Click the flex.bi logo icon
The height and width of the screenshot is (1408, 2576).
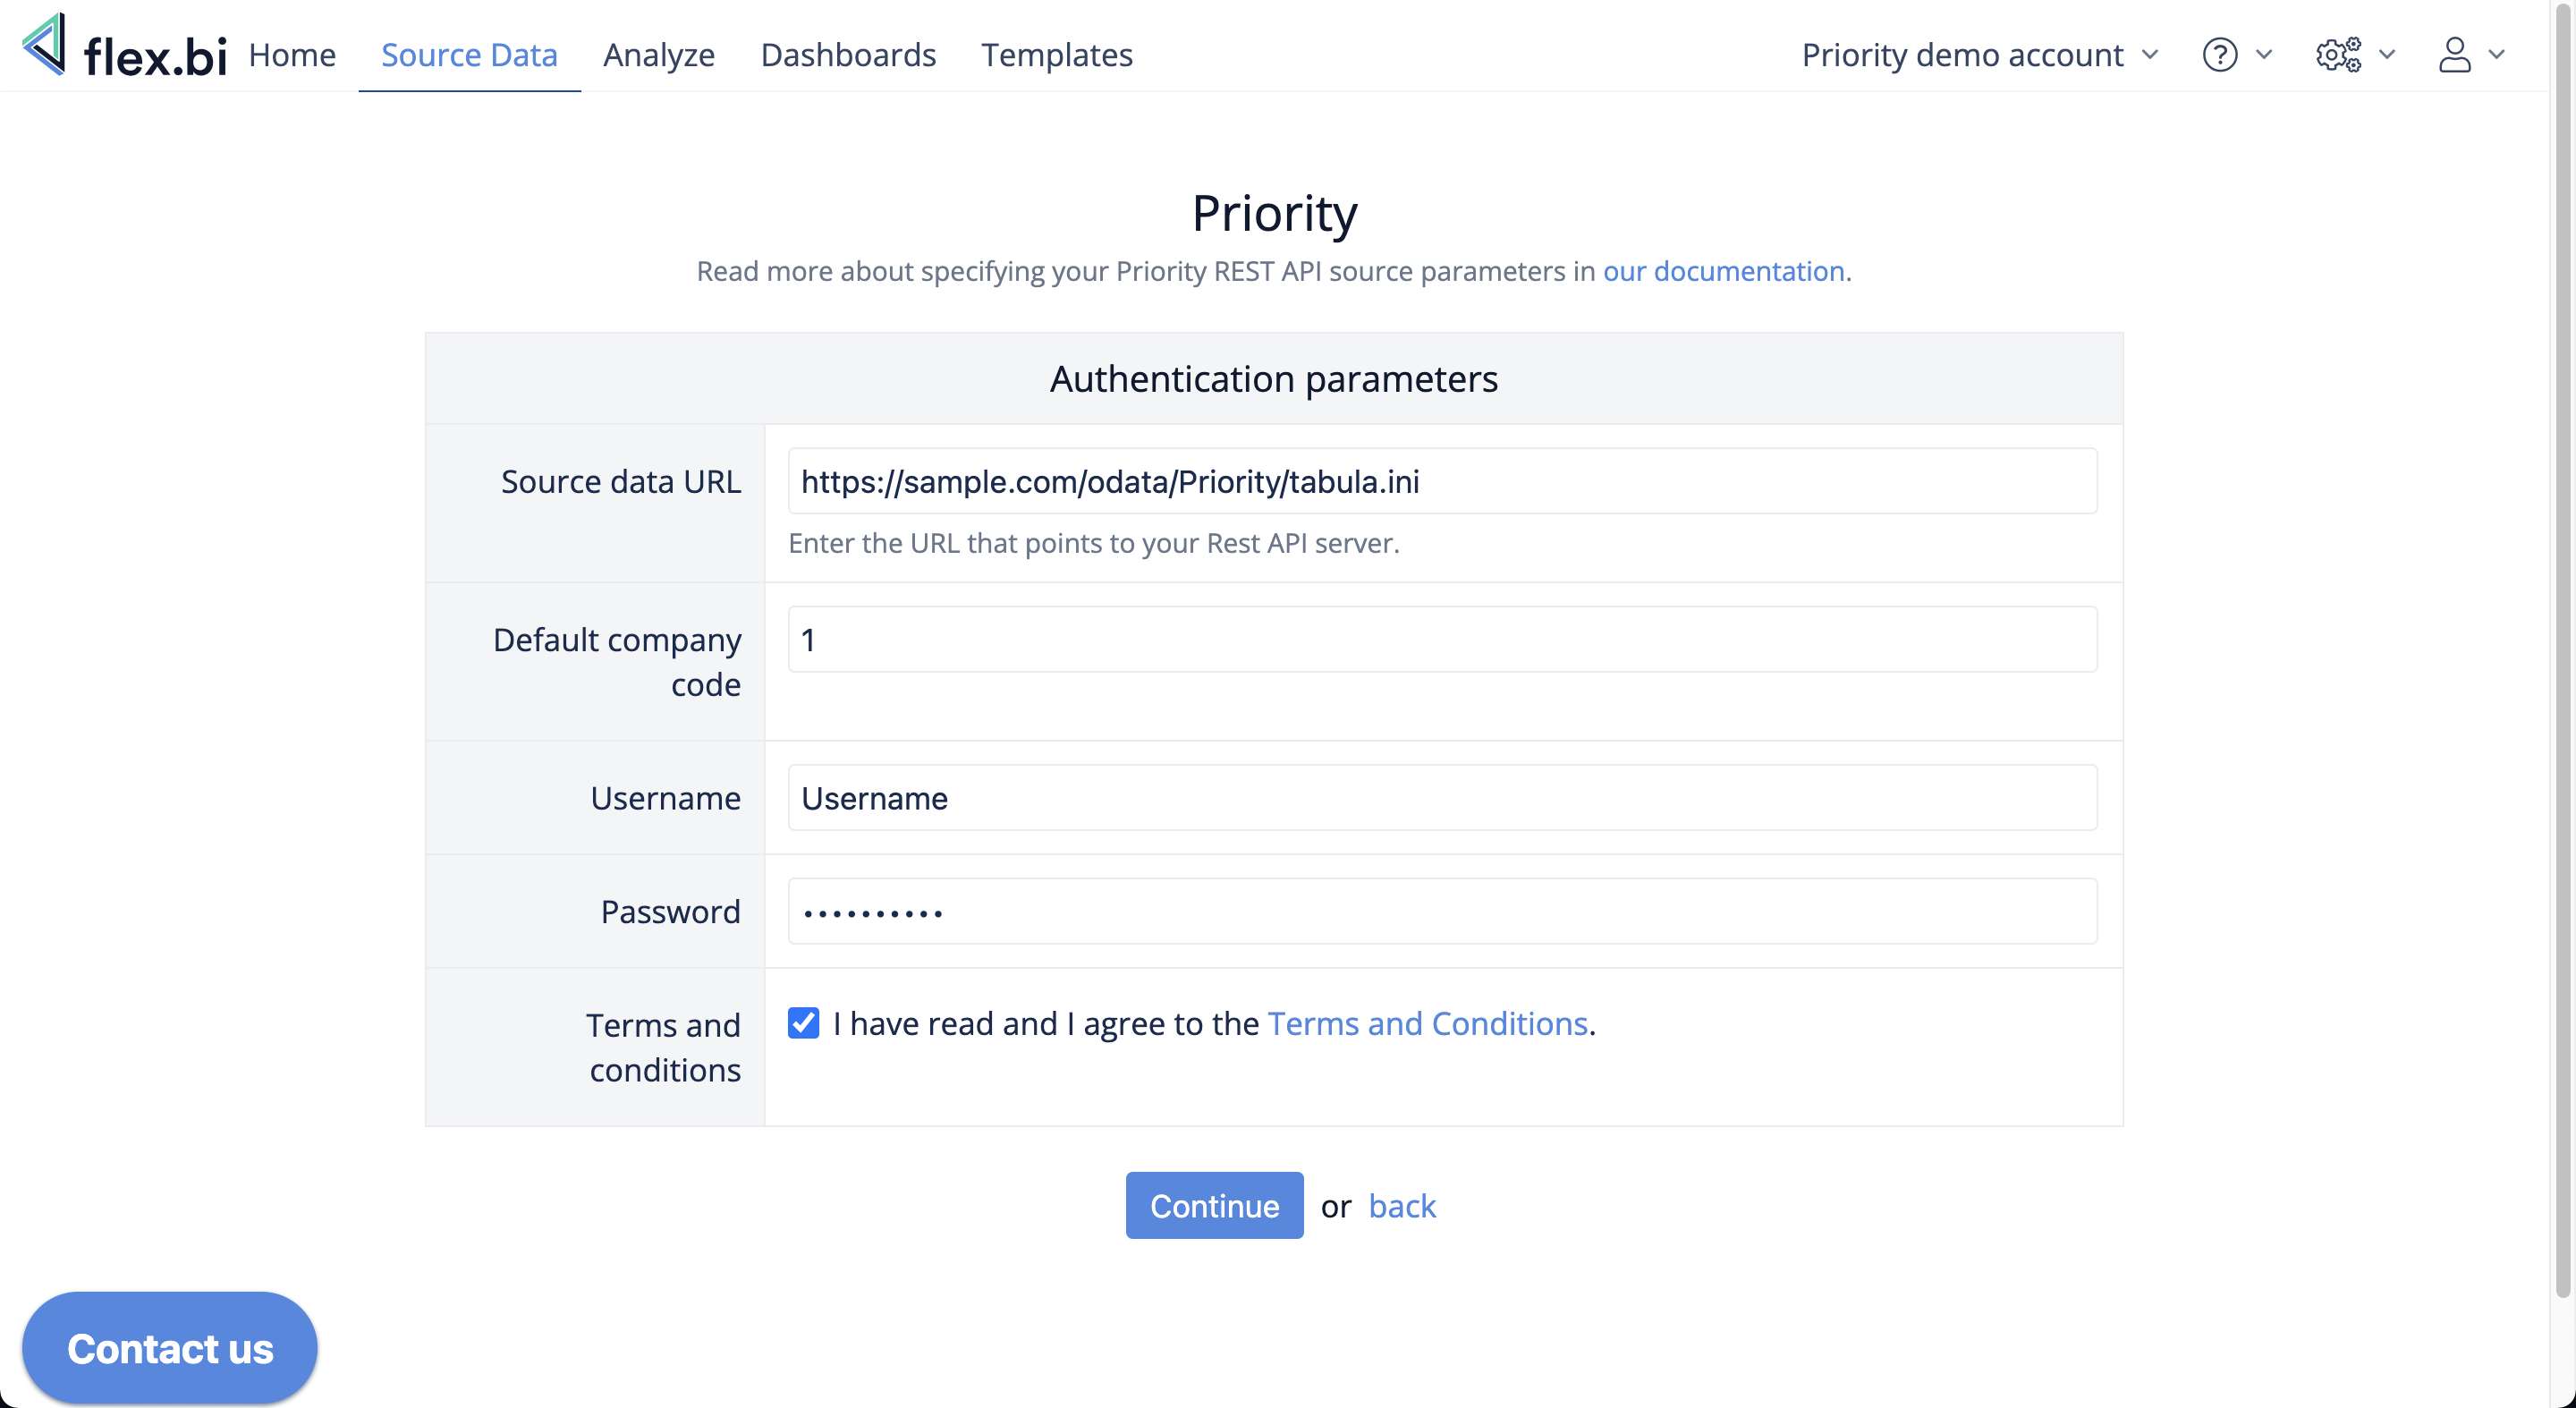point(45,45)
